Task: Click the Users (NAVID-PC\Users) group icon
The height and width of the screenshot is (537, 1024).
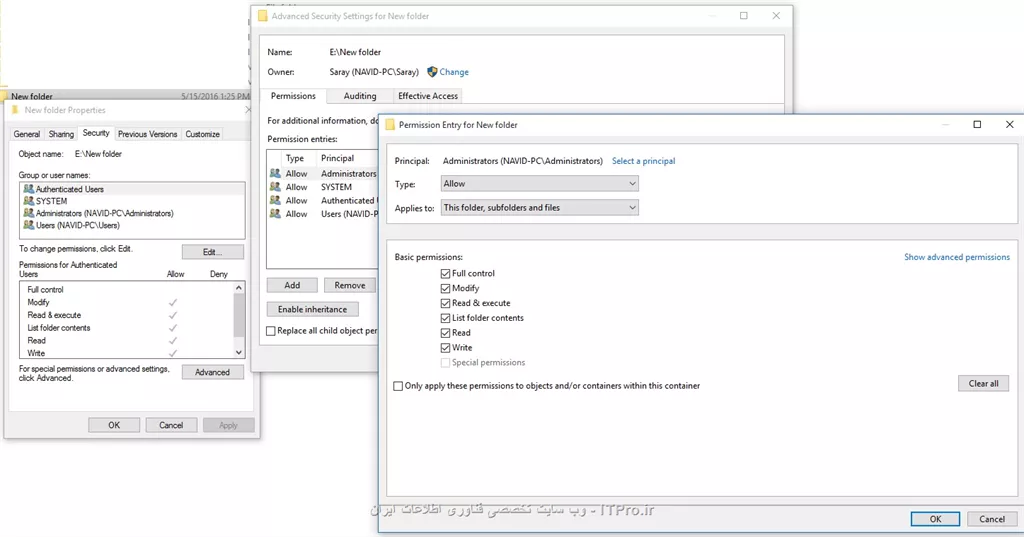Action: click(28, 225)
